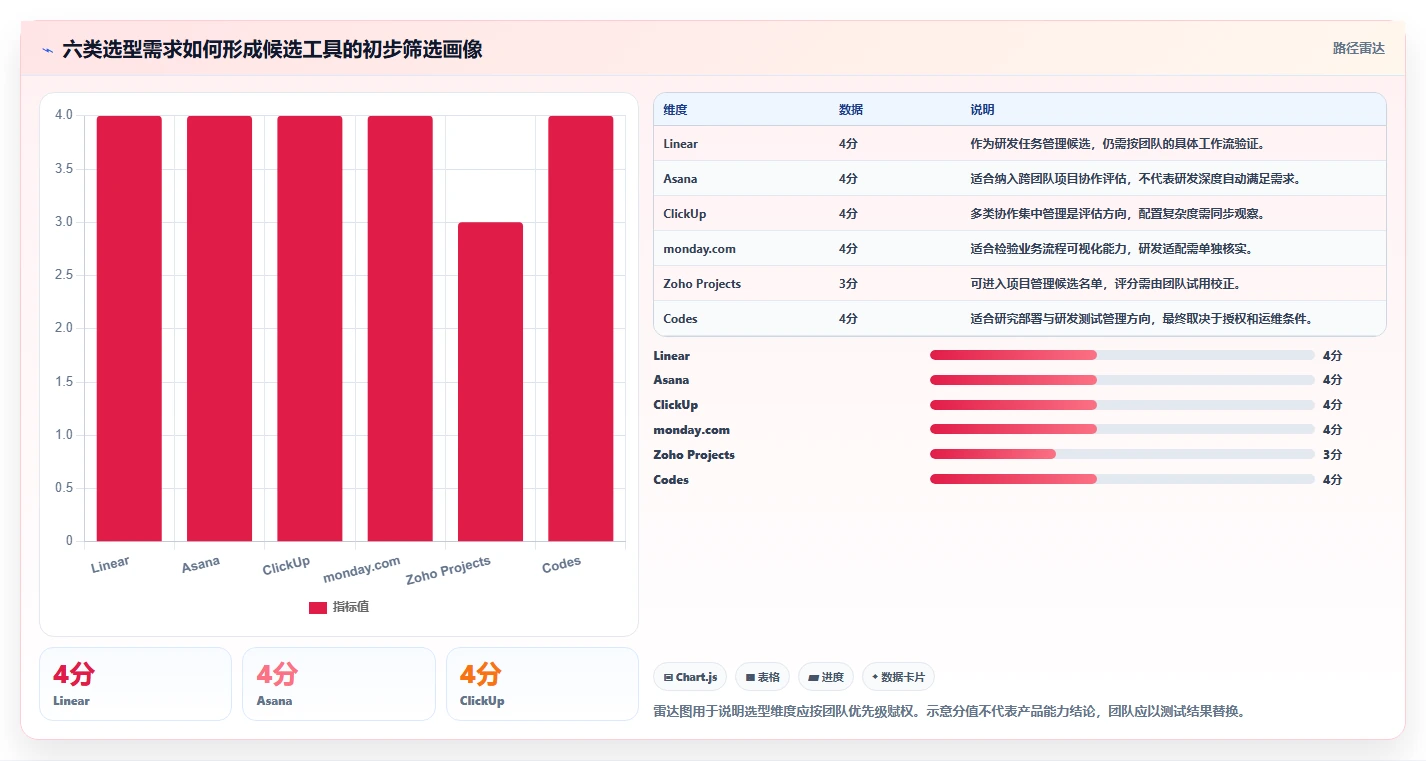1426x761 pixels.
Task: Click the description 适合检验业务流程可视化能力 in monday.com row
Action: (1112, 249)
